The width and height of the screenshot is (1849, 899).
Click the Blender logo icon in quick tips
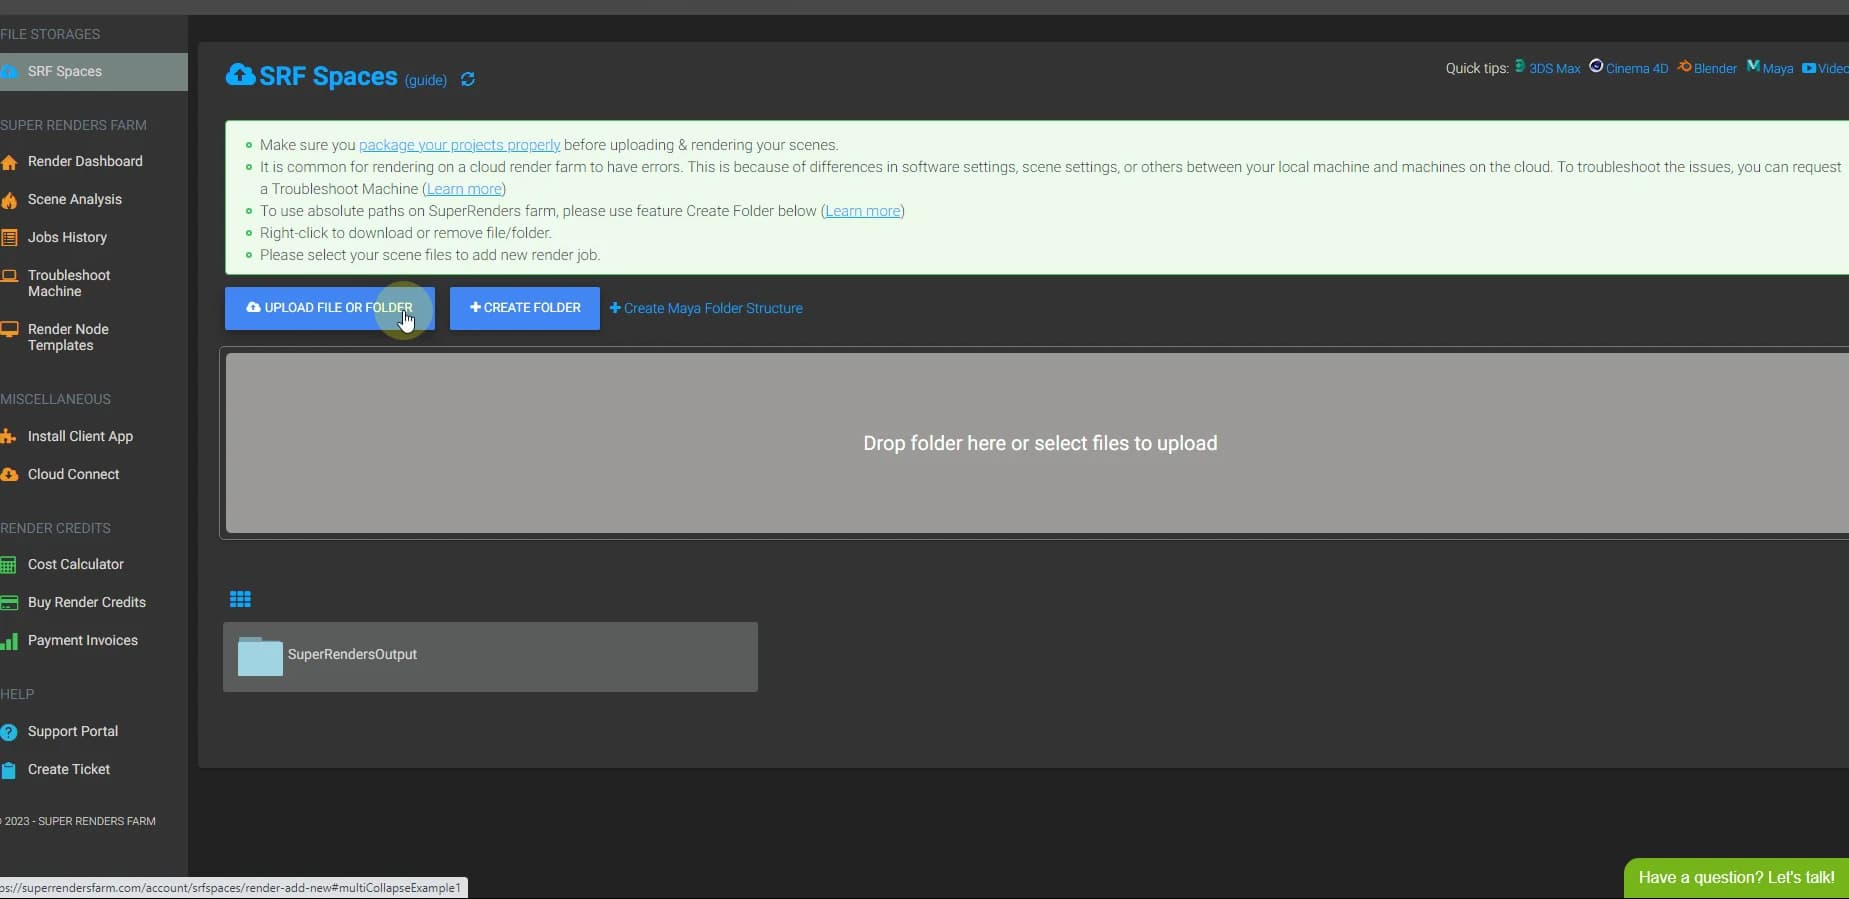point(1685,66)
